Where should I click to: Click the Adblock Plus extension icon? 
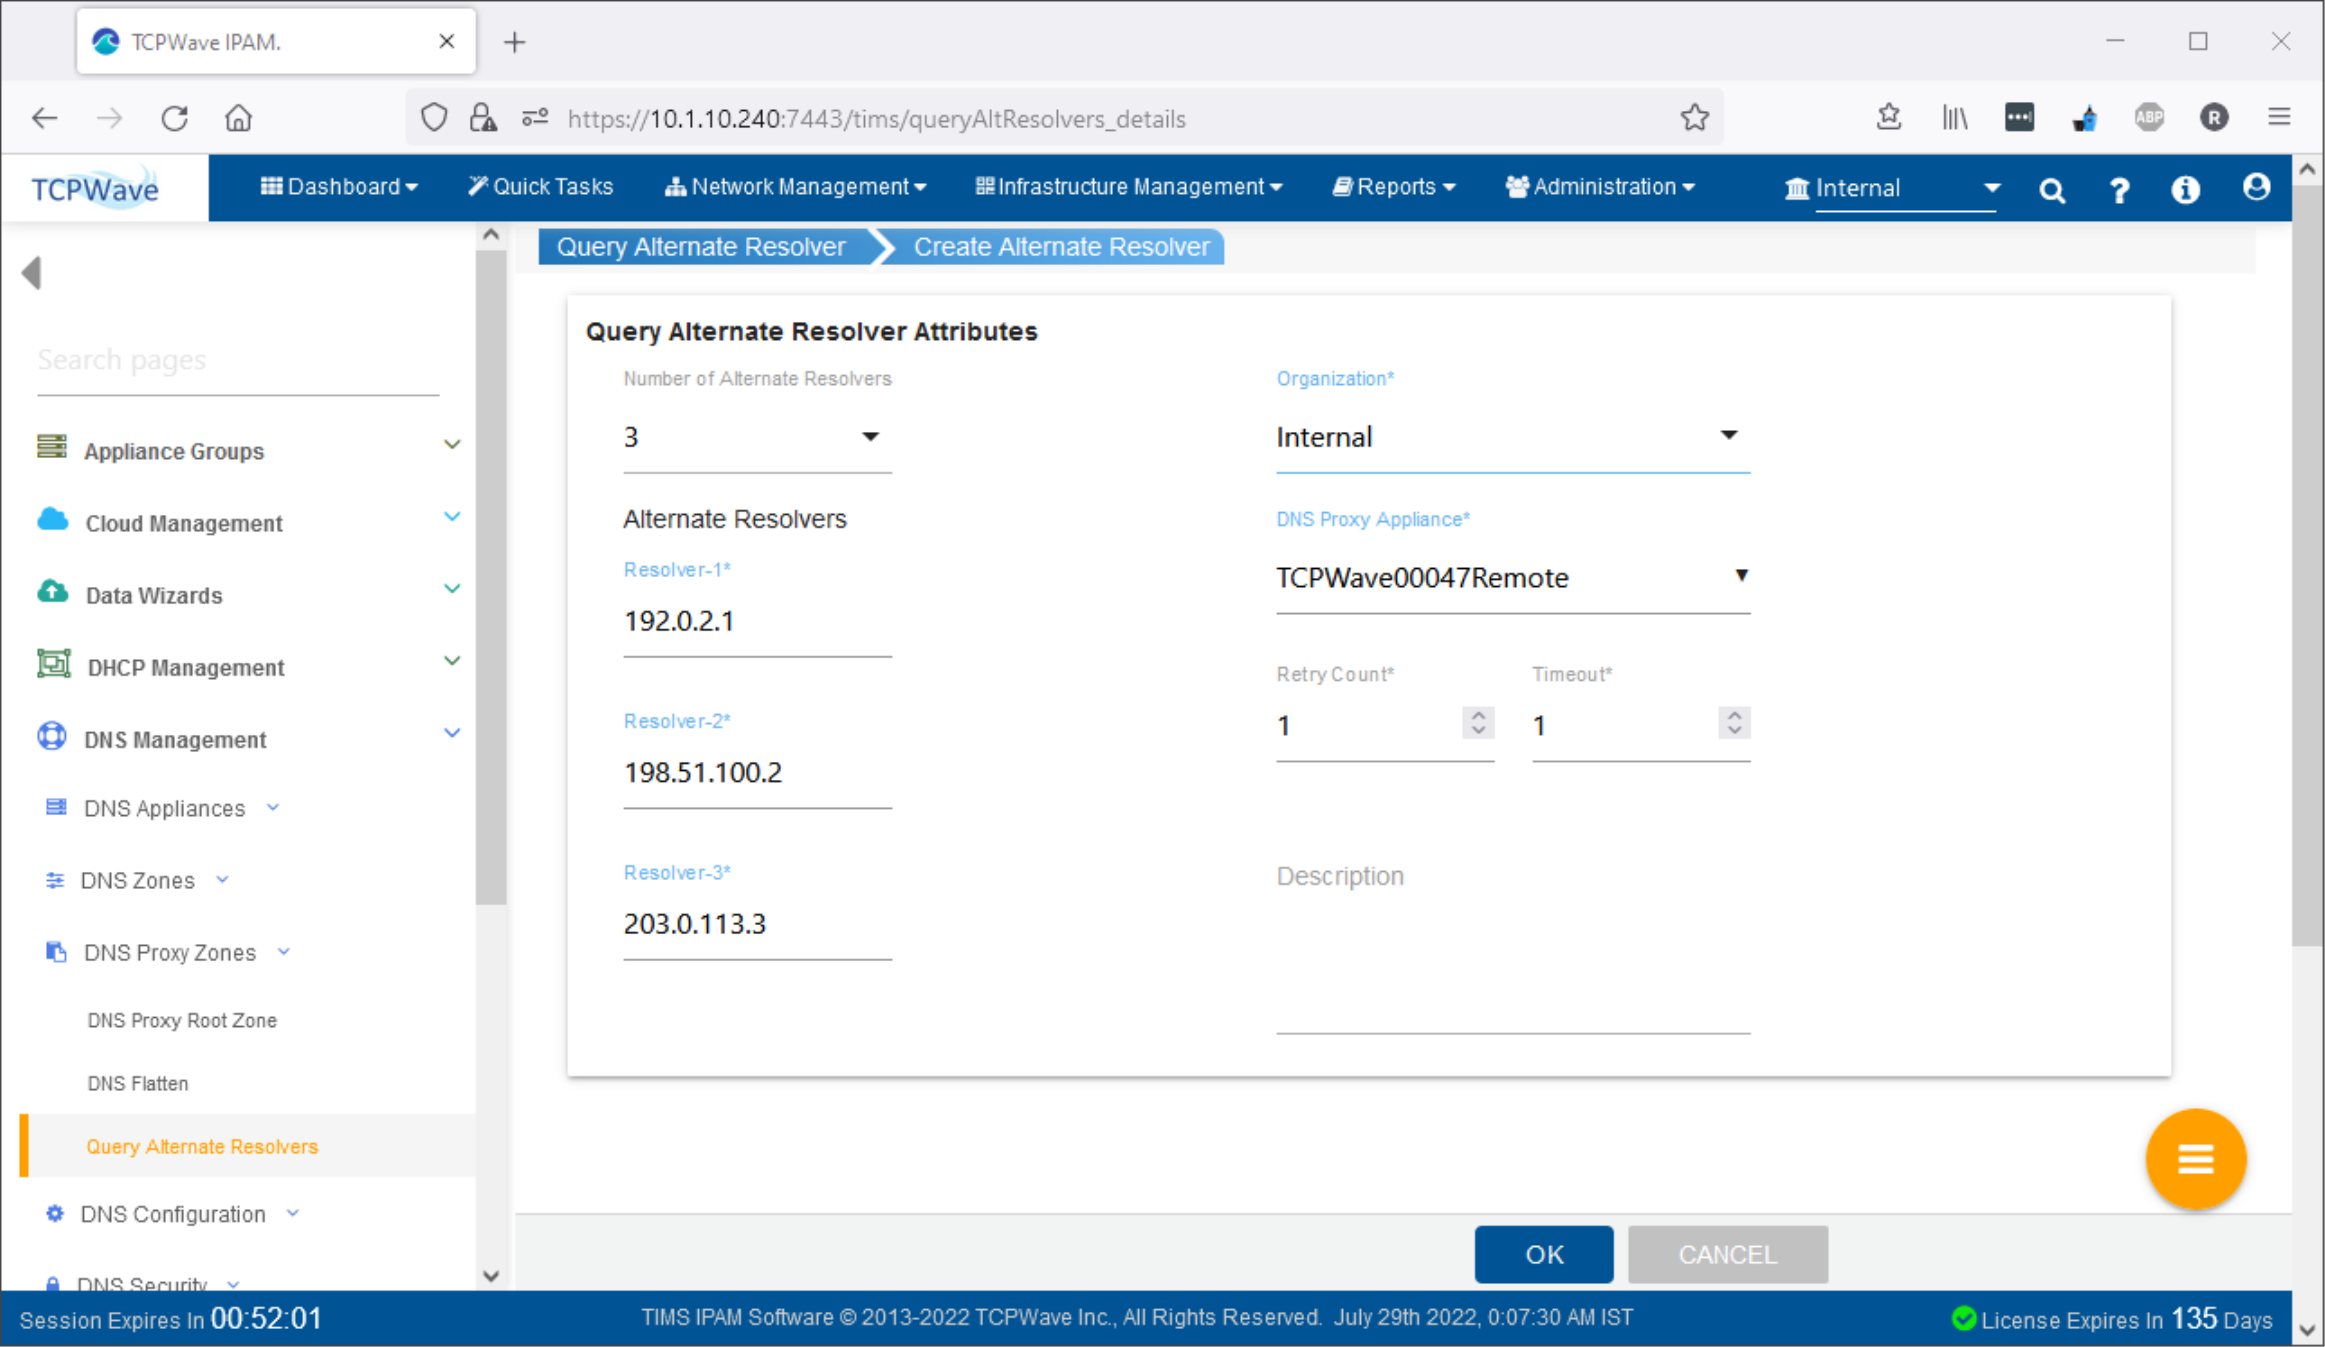[x=2149, y=118]
